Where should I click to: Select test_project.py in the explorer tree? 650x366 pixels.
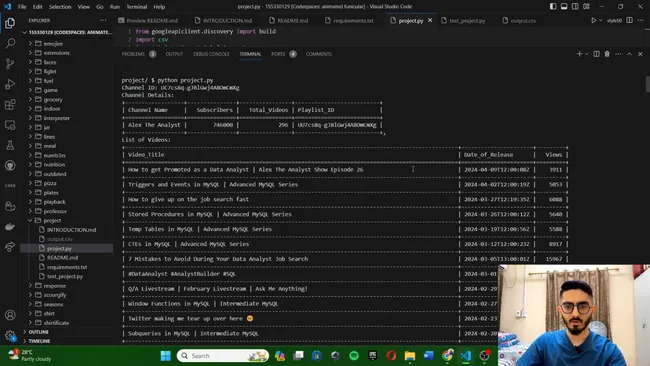click(x=65, y=276)
